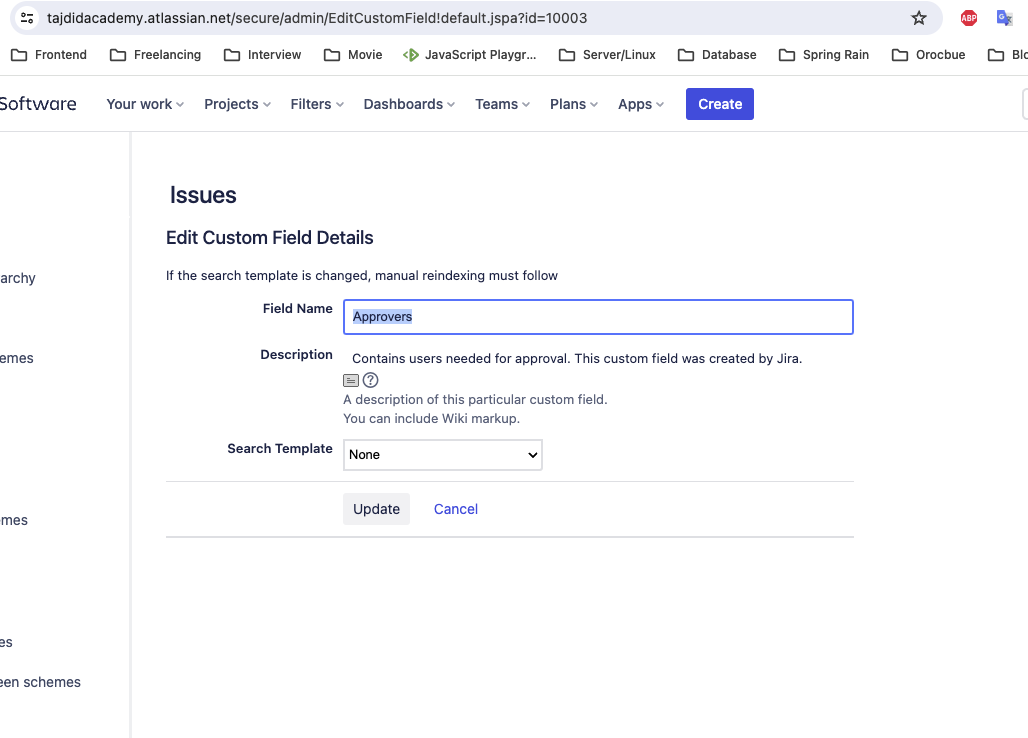Open the Filters menu
The image size is (1028, 738).
317,104
